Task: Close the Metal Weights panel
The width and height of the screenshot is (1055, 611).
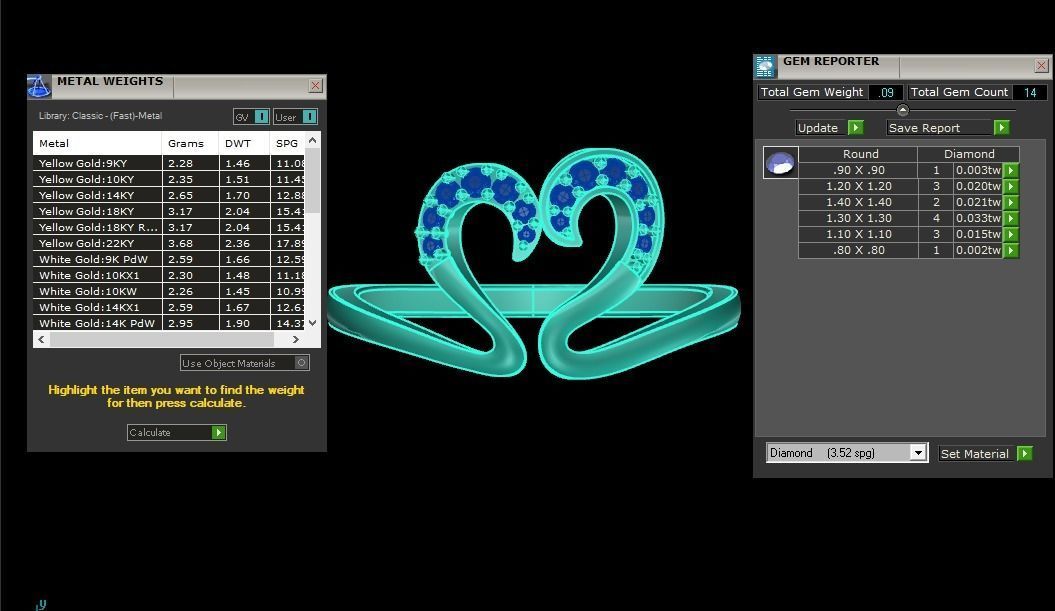Action: click(x=315, y=85)
